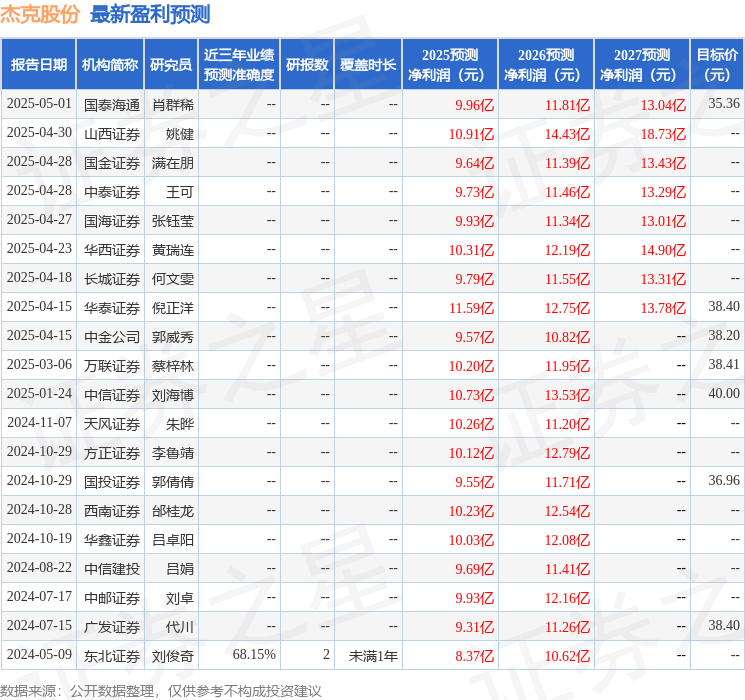Viewport: 745px width, 700px height.
Task: Click the 13.29亿 forecast value
Action: tap(663, 192)
